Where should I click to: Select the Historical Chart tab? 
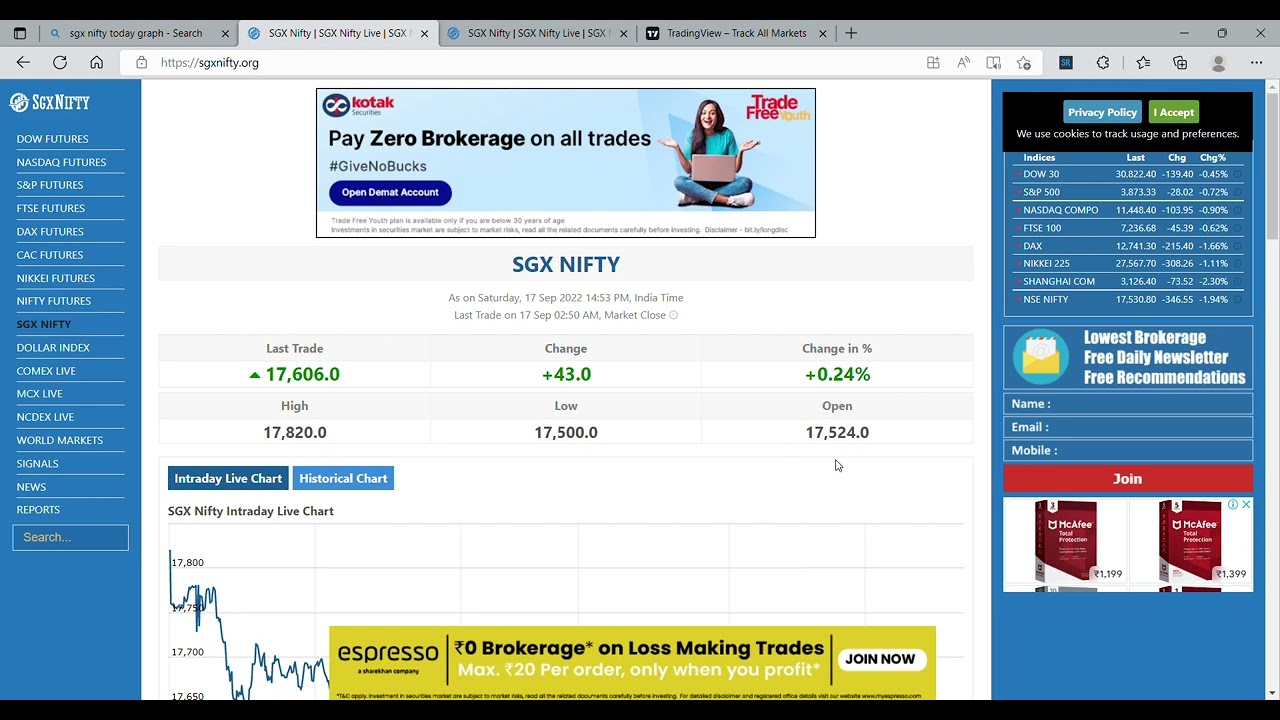pyautogui.click(x=343, y=478)
